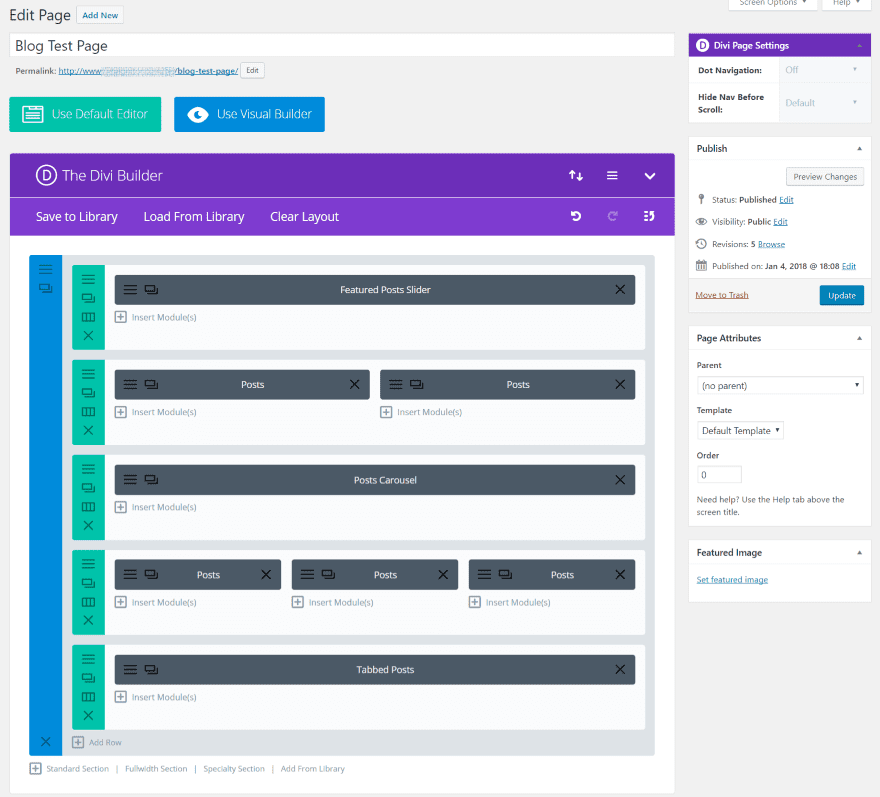This screenshot has height=797, width=880.
Task: Open builder history icon
Action: 649,216
